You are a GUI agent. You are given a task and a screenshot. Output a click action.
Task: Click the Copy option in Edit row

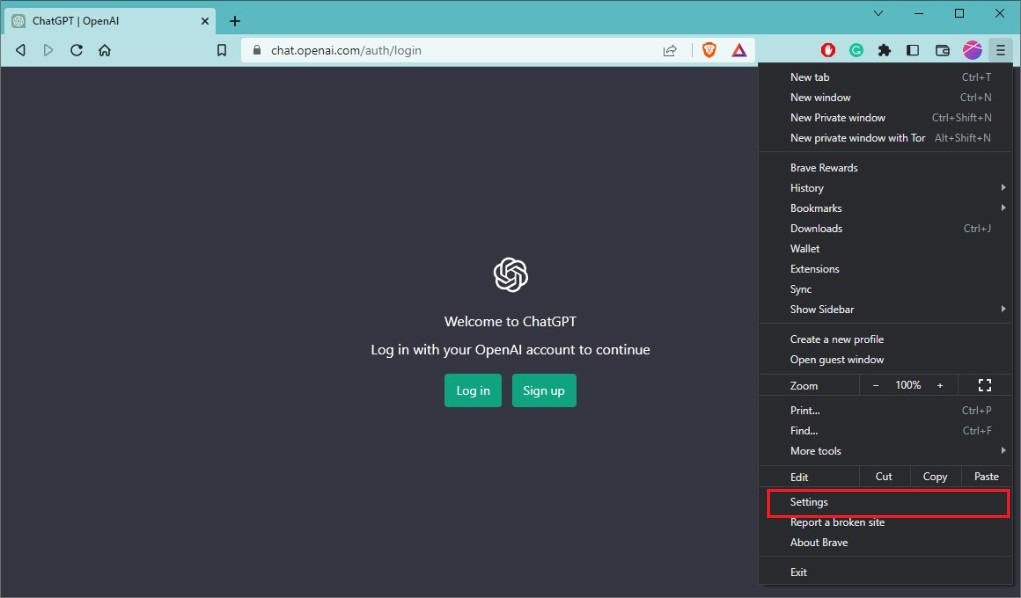(x=934, y=476)
